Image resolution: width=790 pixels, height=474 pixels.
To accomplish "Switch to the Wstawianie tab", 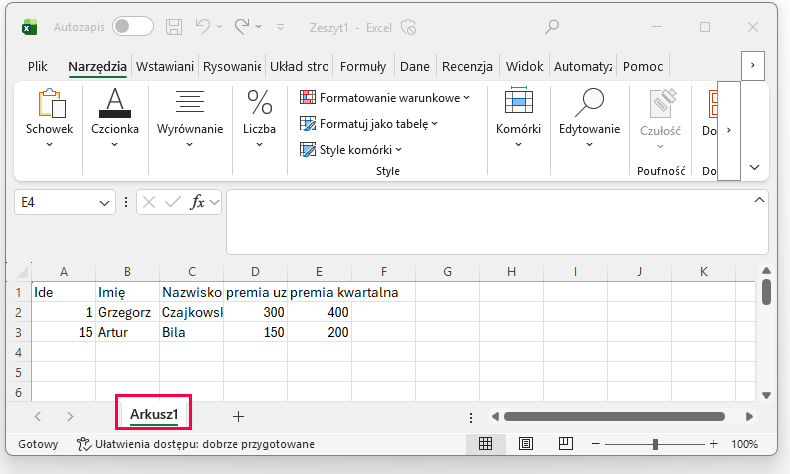I will 165,66.
